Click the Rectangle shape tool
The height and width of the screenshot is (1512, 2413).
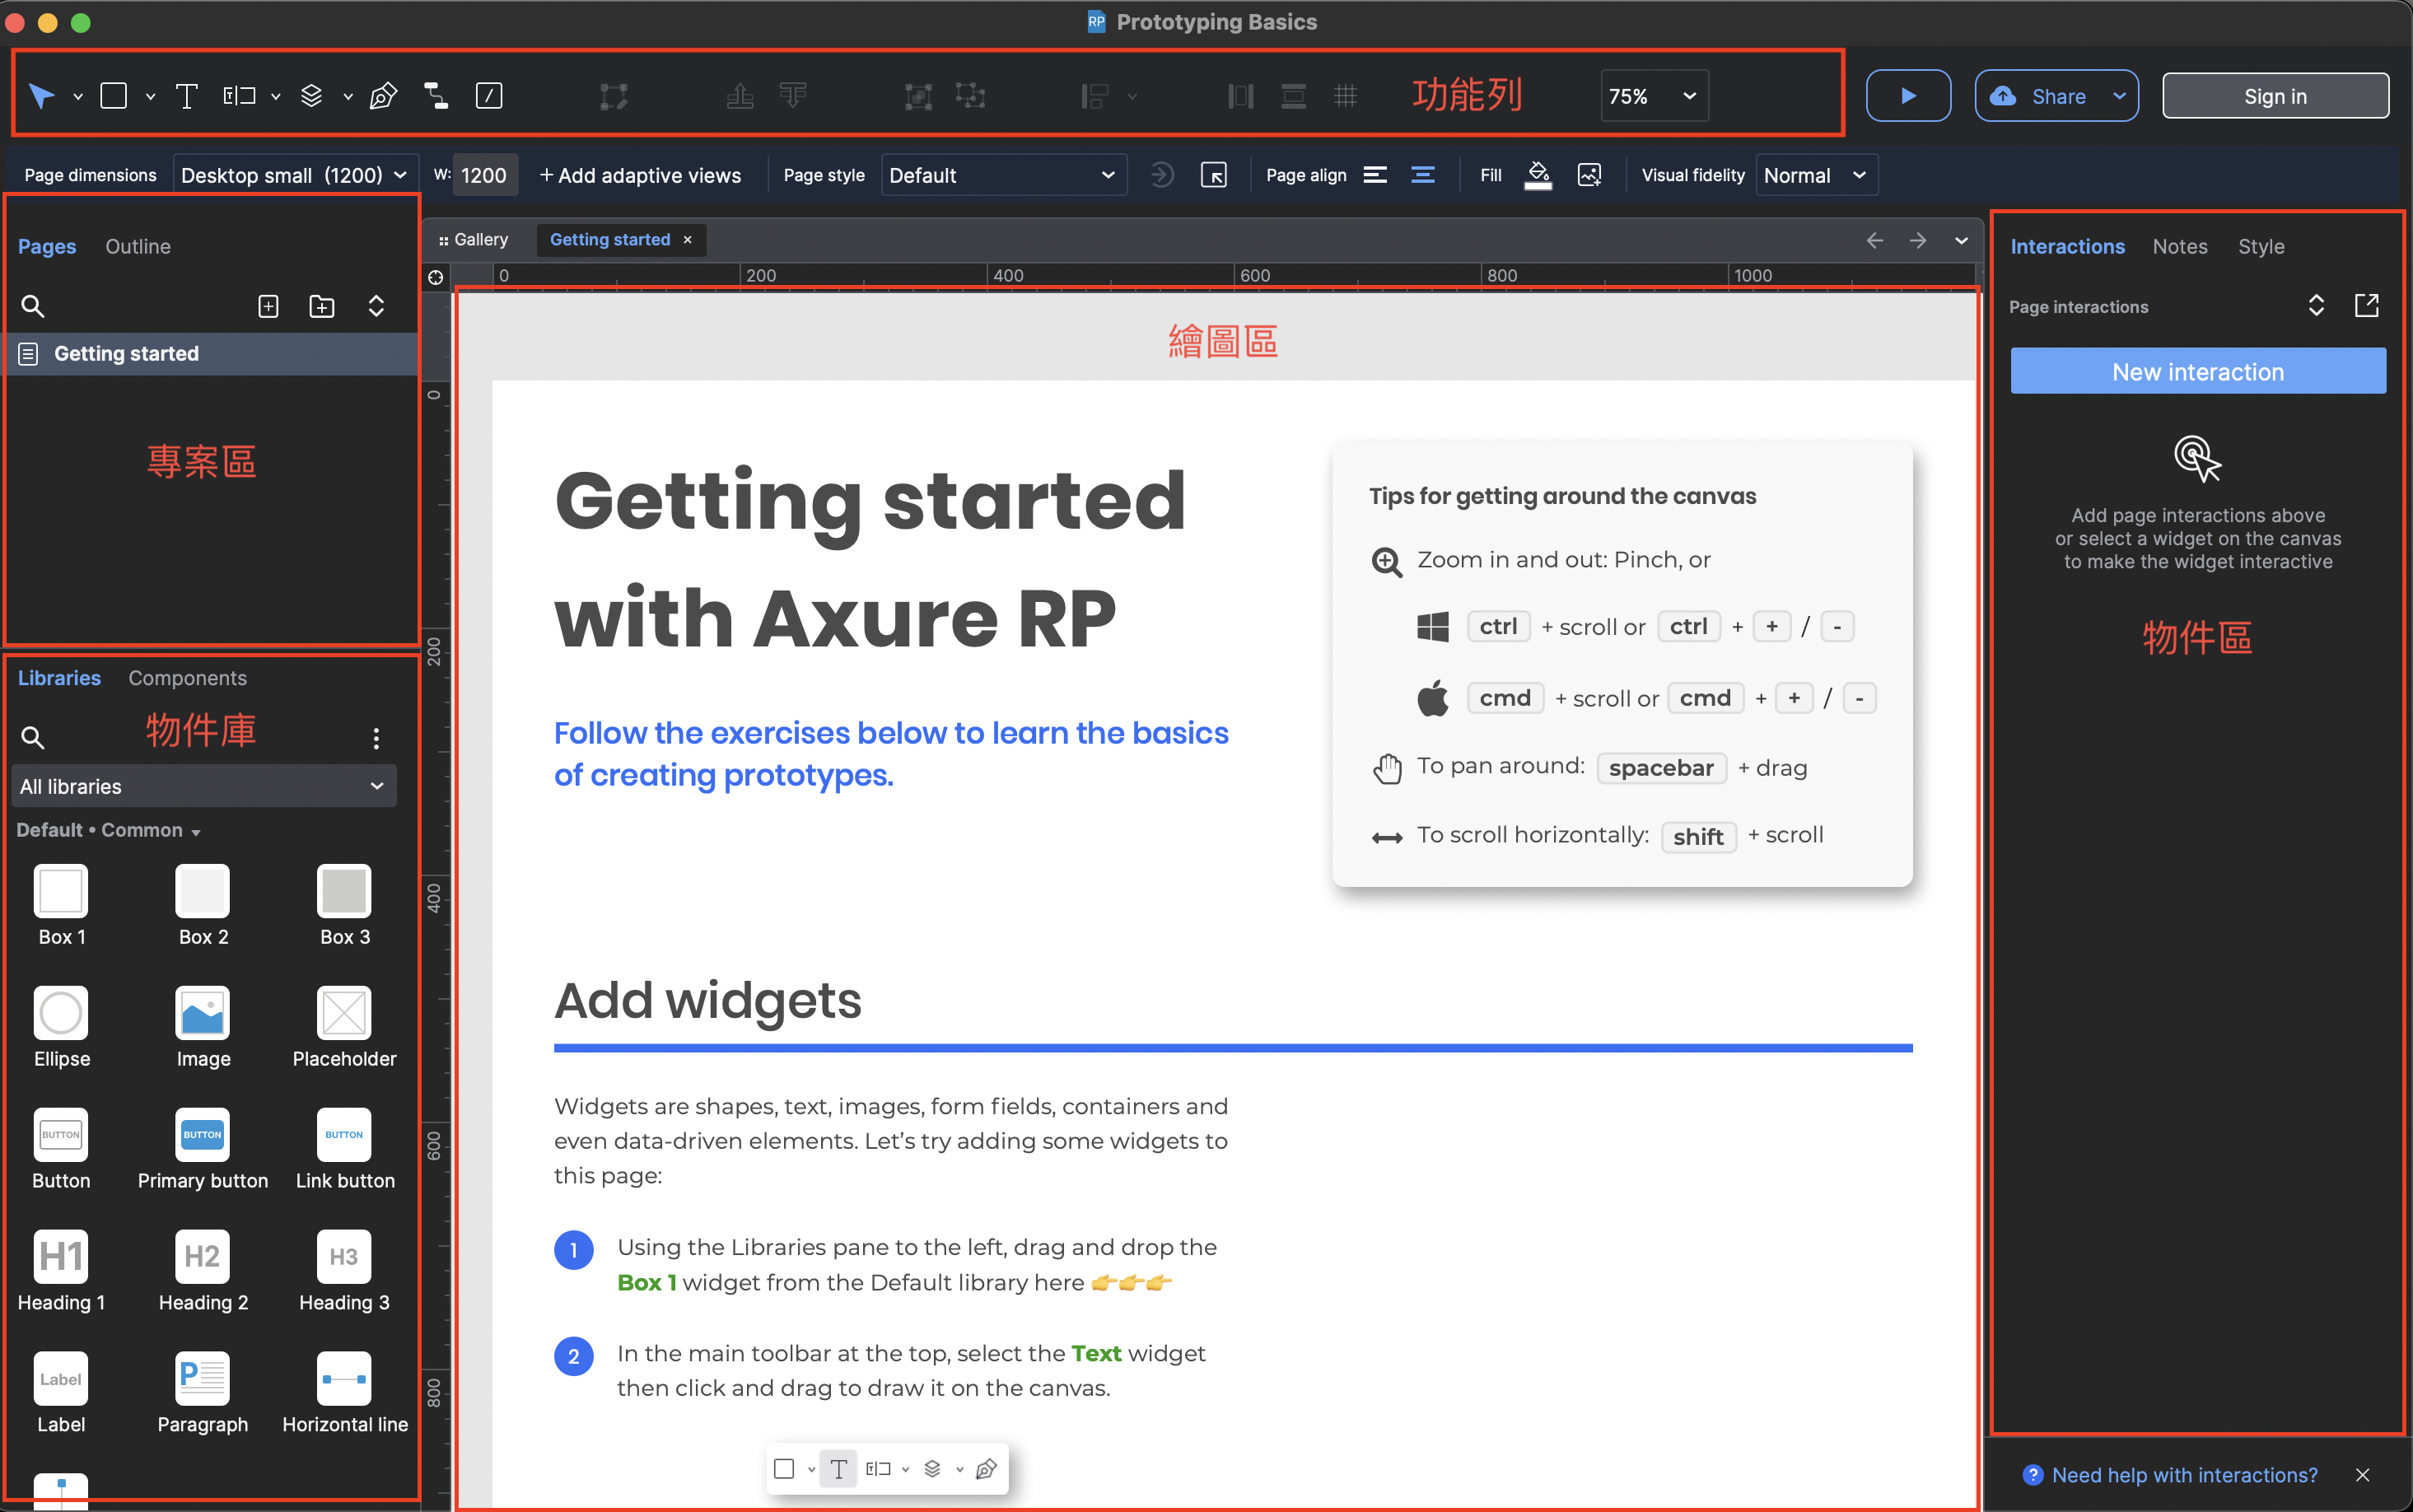point(114,96)
